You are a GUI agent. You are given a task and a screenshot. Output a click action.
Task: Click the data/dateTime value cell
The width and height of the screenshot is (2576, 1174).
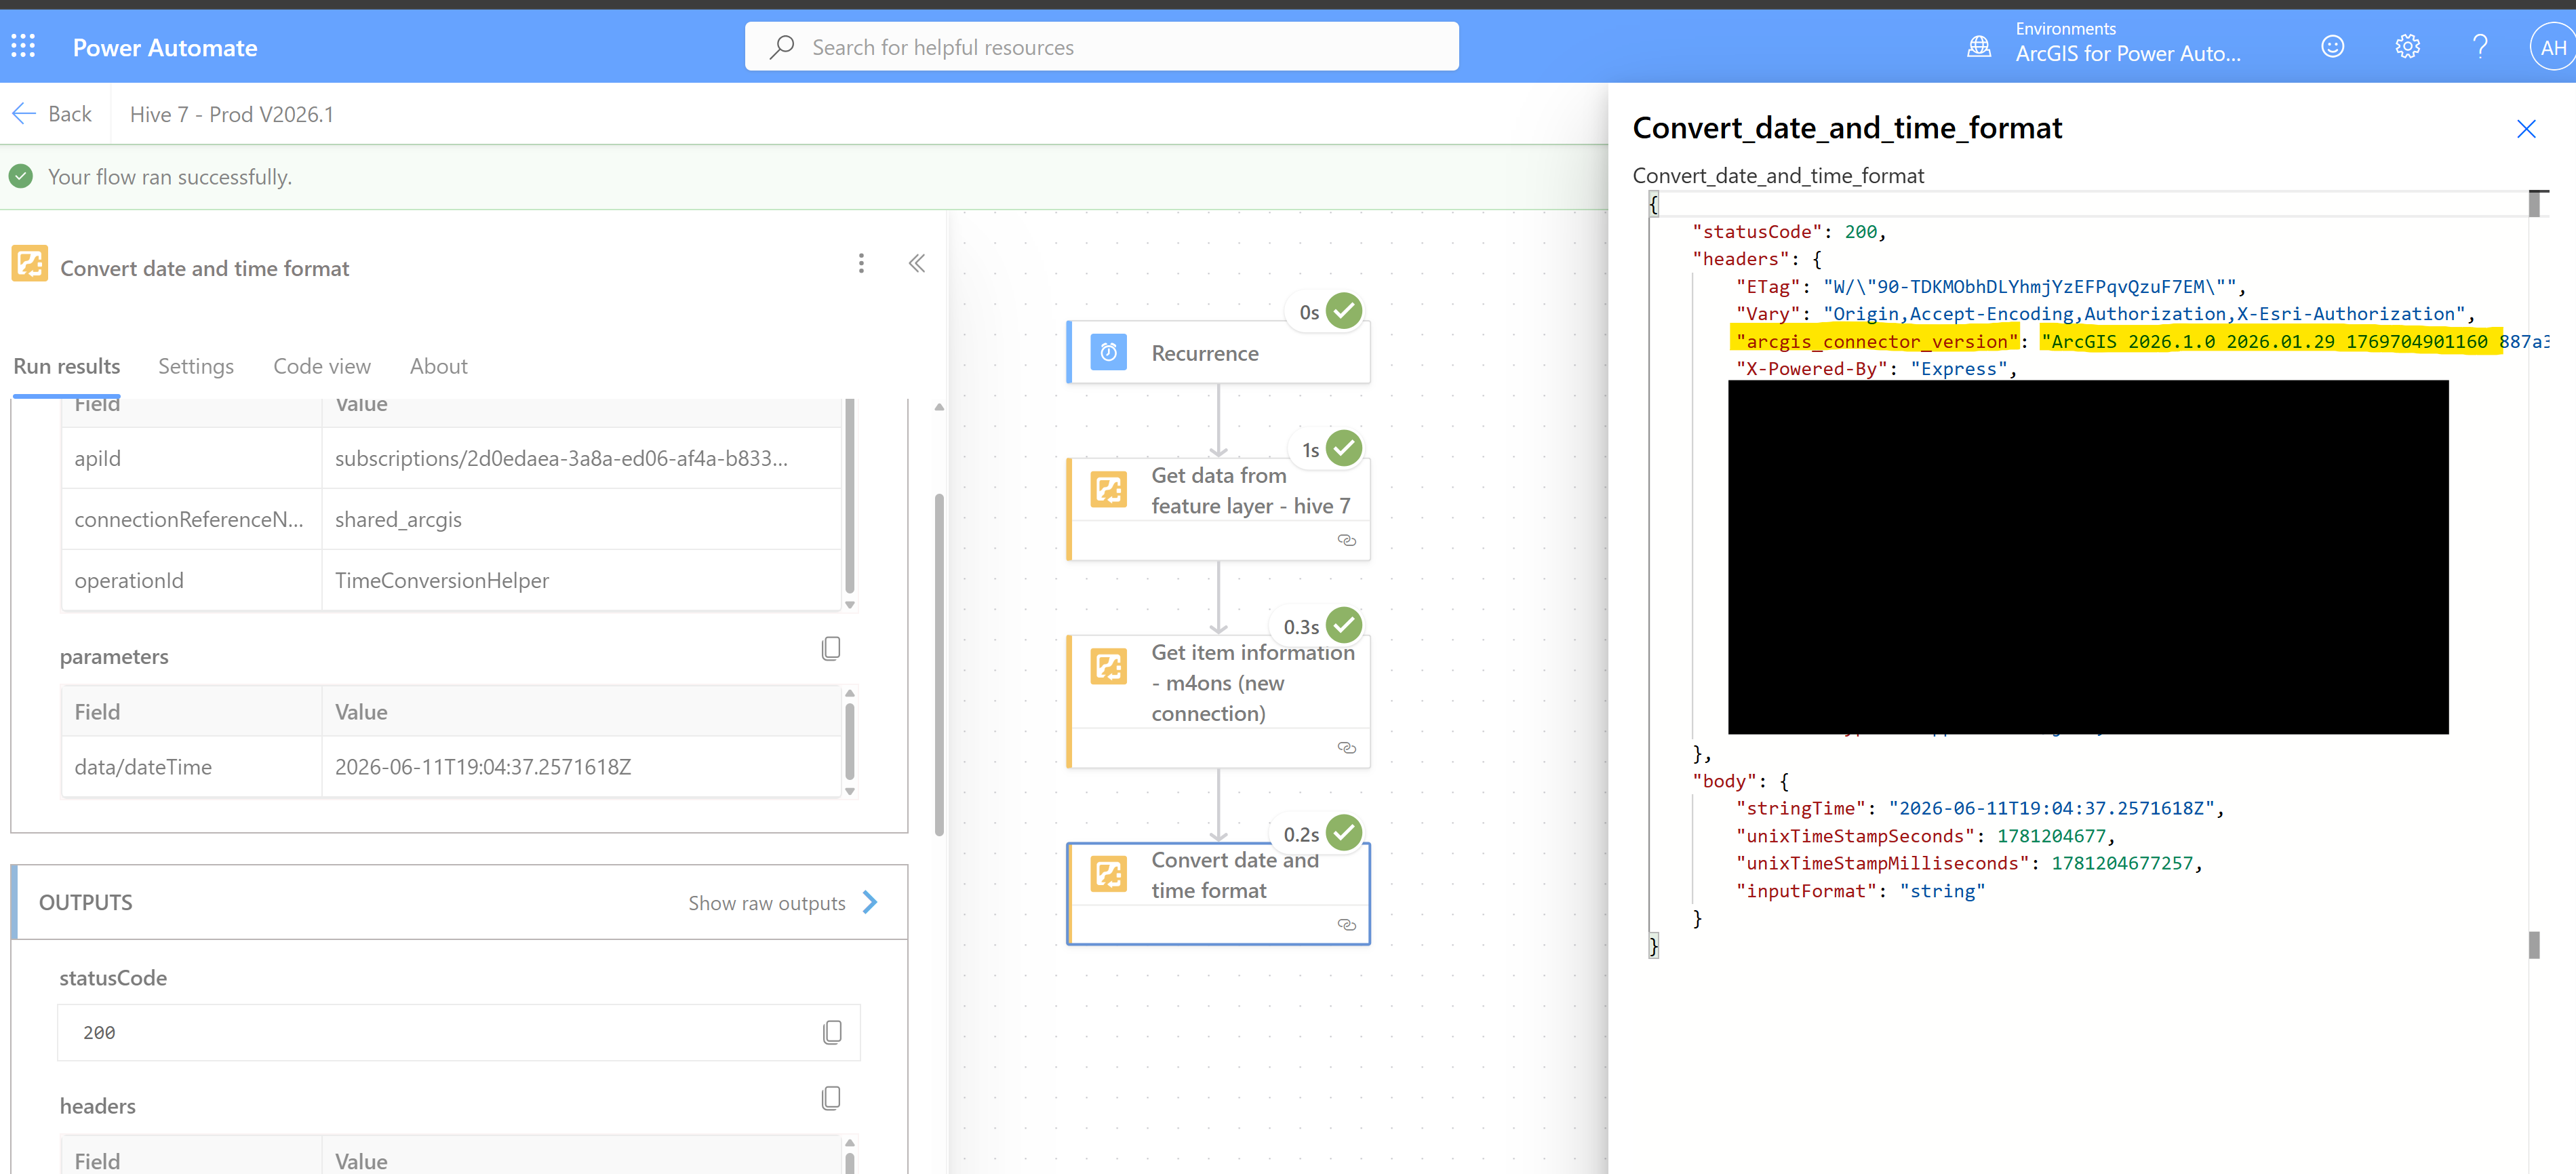582,767
